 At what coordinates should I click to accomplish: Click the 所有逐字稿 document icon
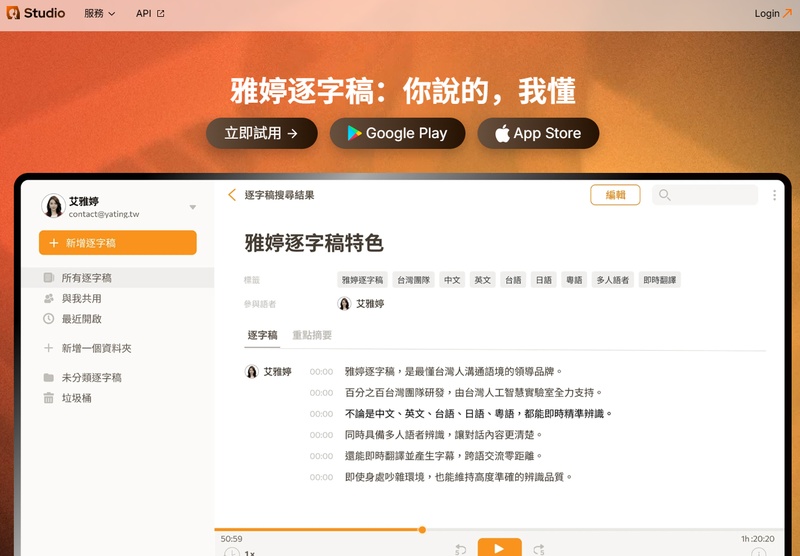(x=48, y=277)
